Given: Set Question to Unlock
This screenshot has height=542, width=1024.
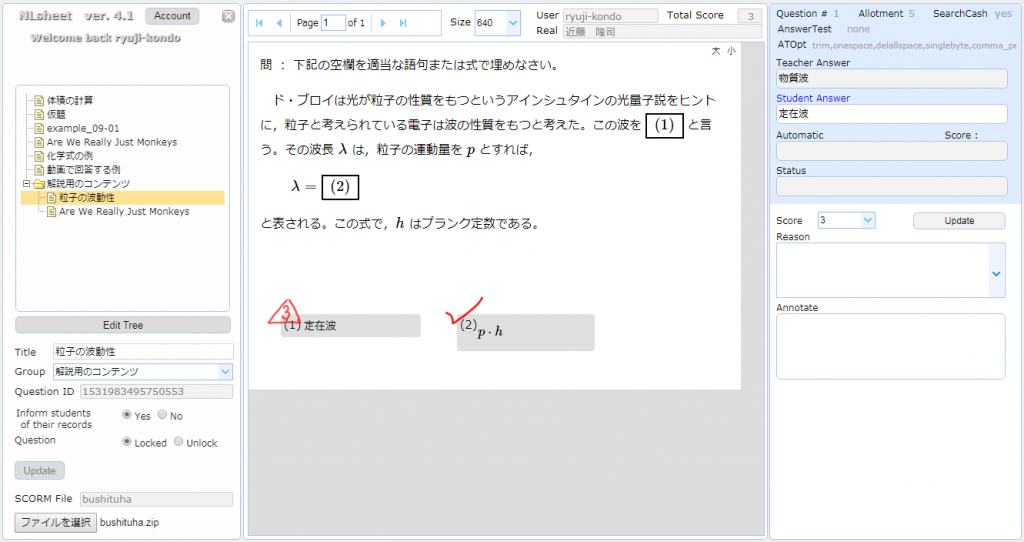Looking at the screenshot, I should coord(179,442).
